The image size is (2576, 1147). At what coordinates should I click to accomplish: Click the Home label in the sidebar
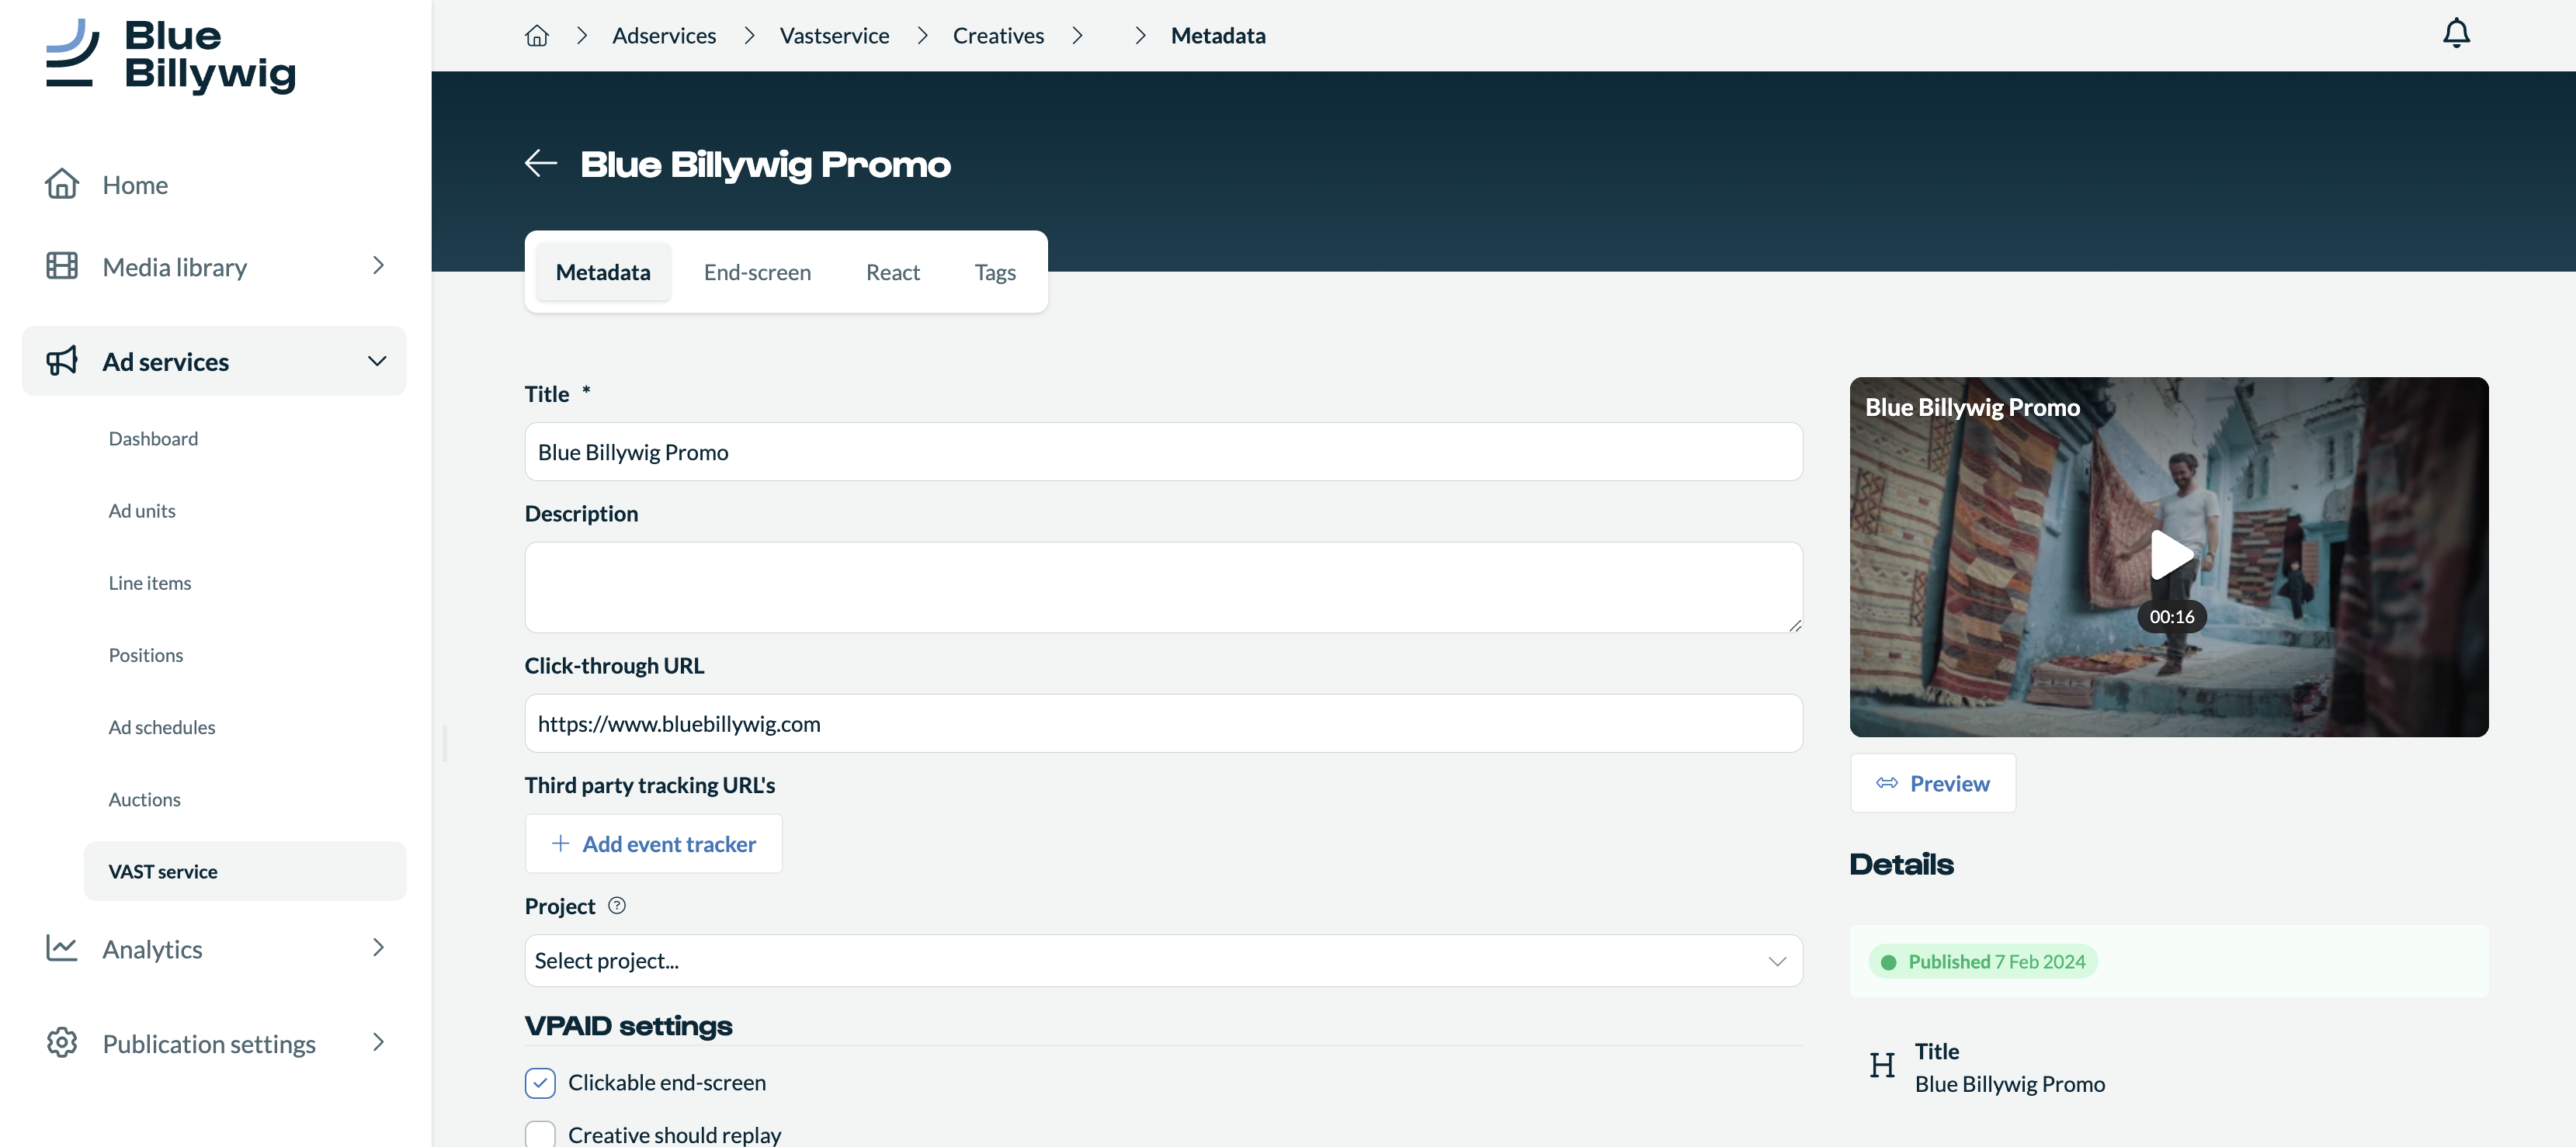pos(135,184)
